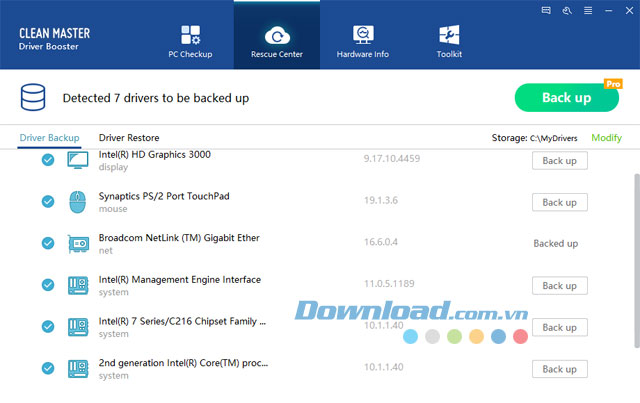
Task: Click the green Back up all button
Action: tap(567, 98)
